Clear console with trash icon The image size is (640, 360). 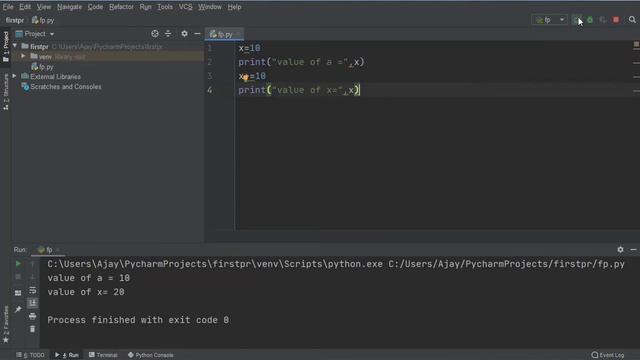[32, 329]
